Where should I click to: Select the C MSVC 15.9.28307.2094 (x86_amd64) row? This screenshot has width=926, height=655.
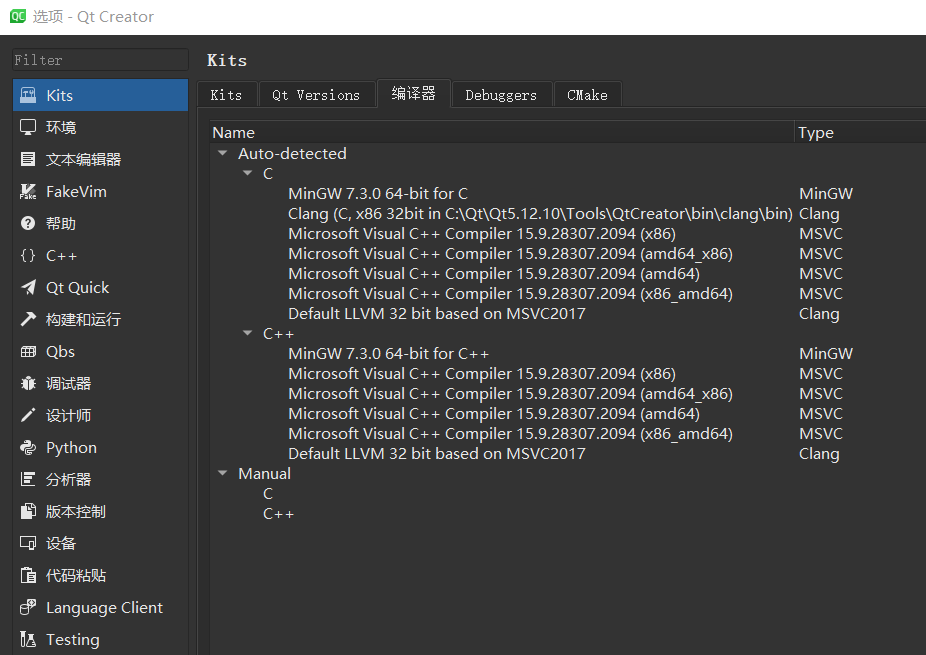[x=510, y=294]
